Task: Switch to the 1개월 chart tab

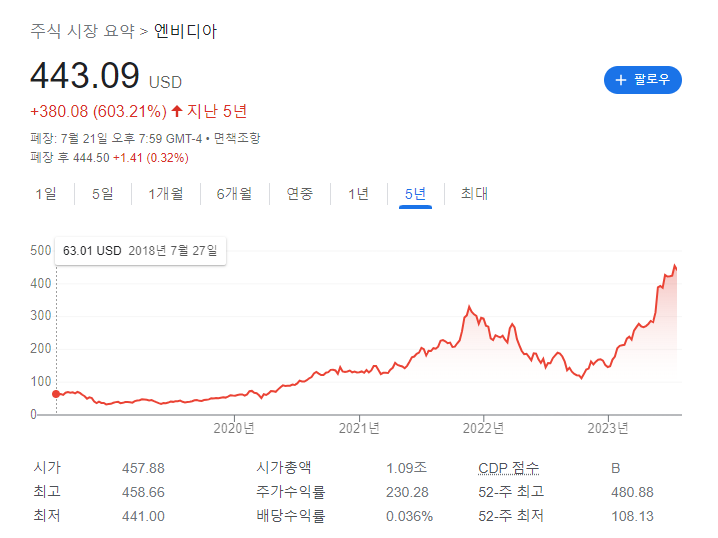Action: click(x=166, y=194)
